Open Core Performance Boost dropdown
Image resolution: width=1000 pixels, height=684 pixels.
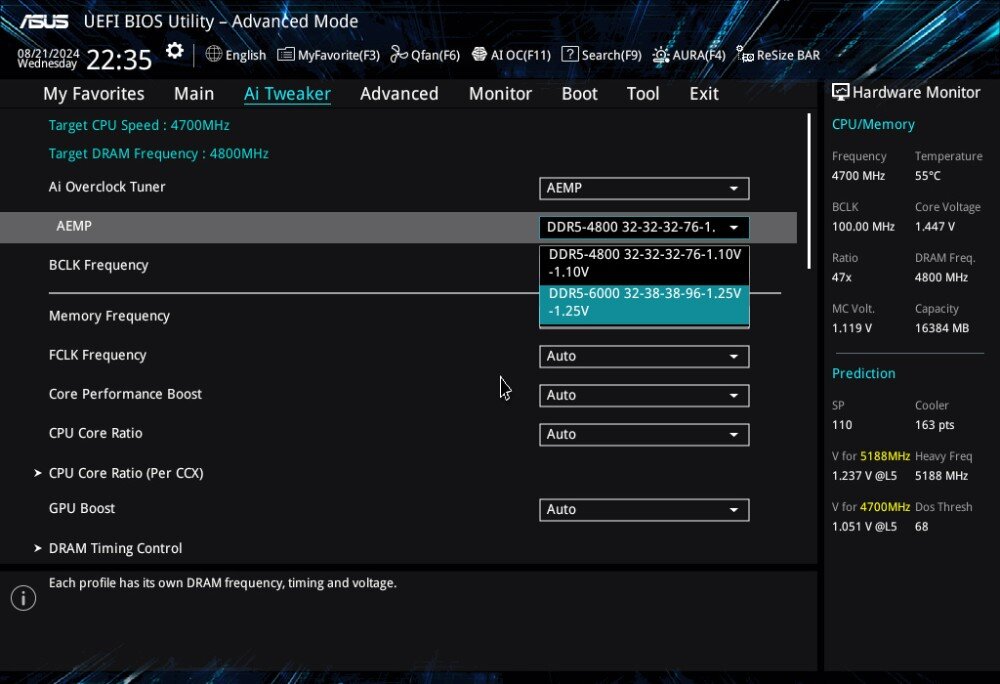[x=643, y=395]
